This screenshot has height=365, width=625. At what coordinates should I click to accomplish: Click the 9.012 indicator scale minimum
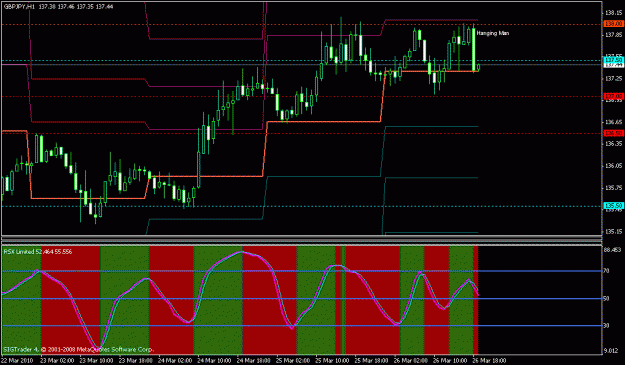[611, 351]
